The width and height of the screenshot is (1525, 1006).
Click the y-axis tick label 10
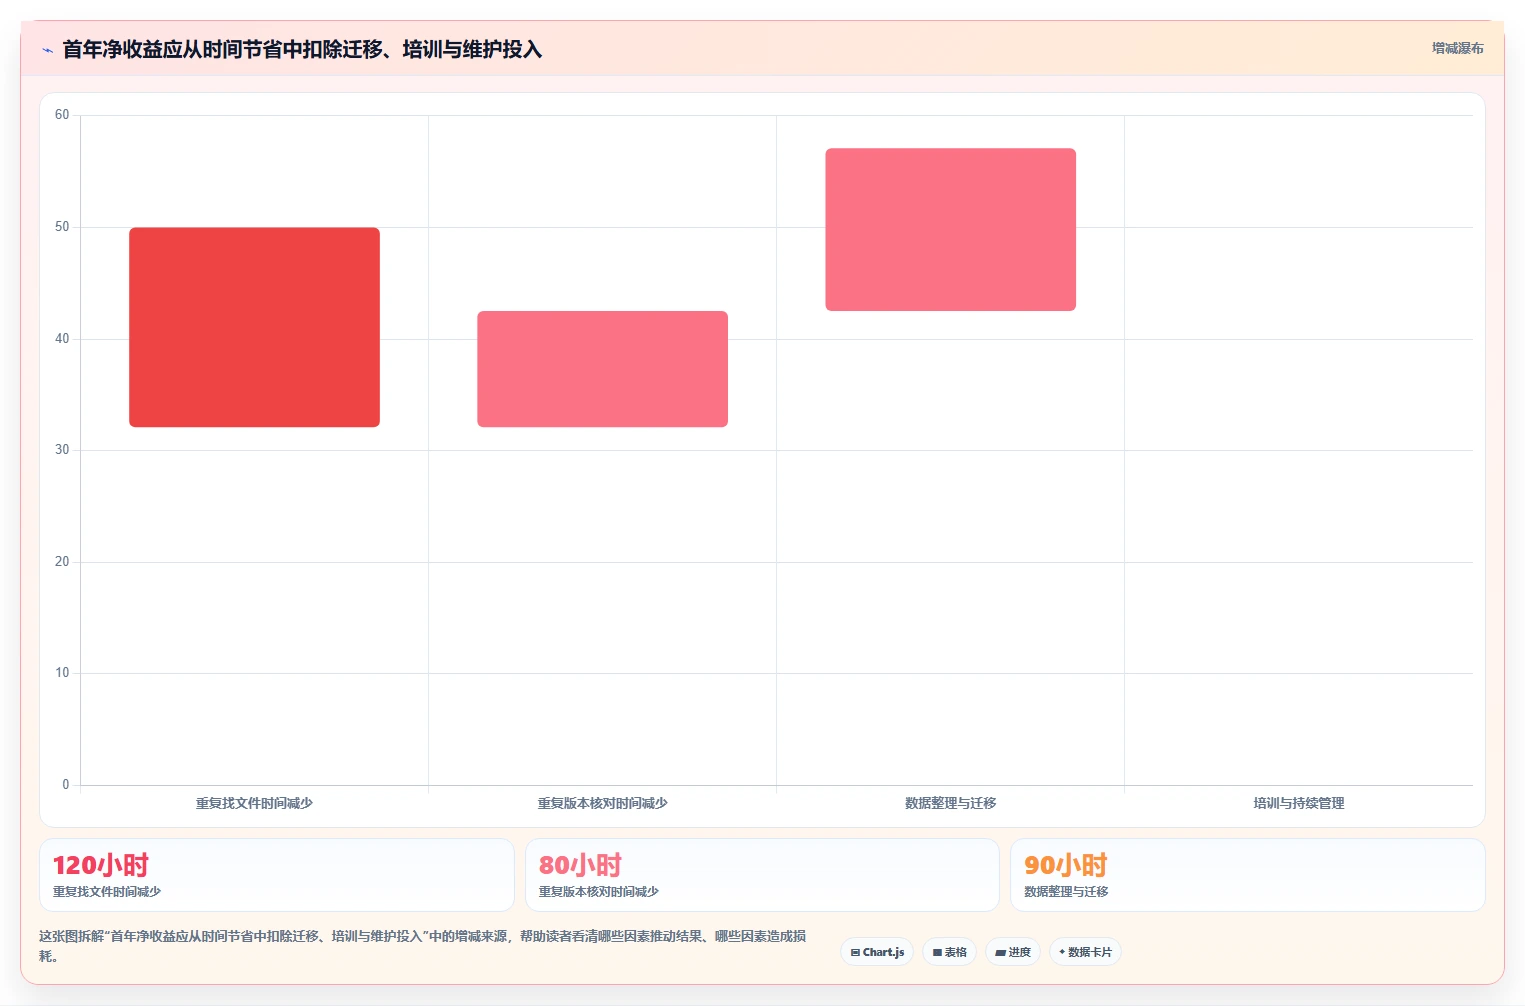[x=62, y=673]
